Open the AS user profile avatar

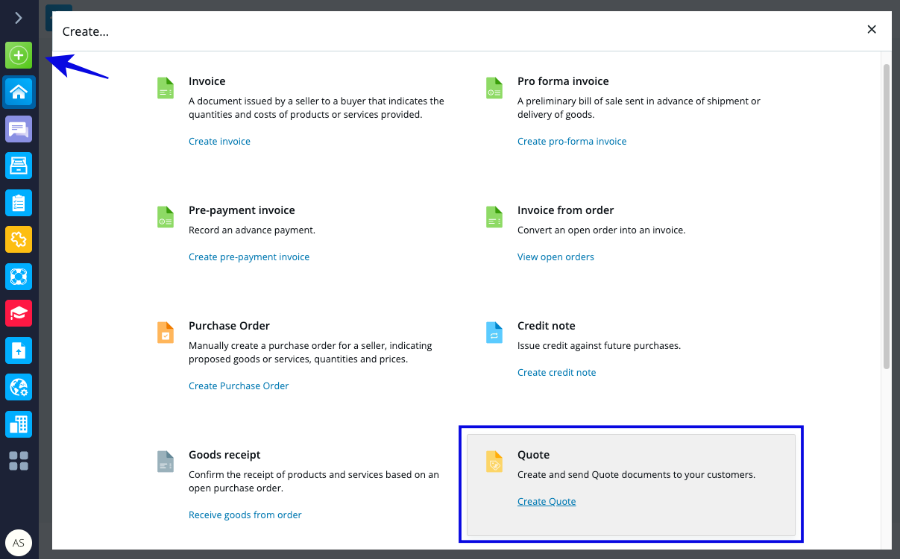tap(19, 543)
